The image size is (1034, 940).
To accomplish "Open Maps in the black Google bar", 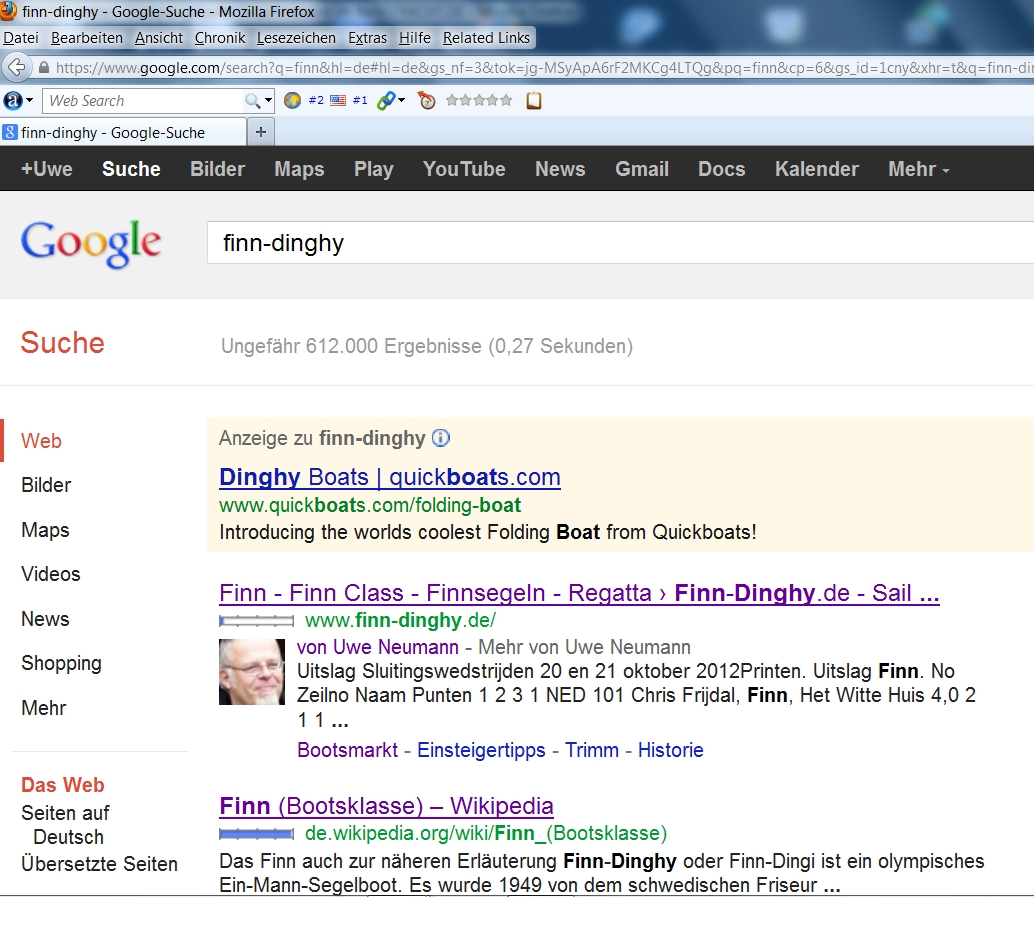I will 299,169.
